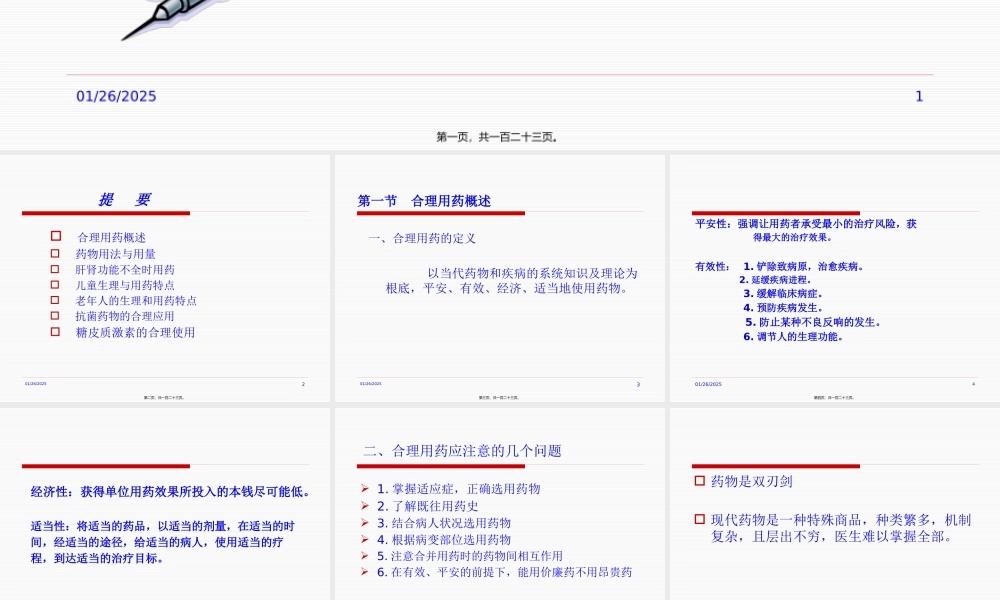
Task: Select the slide titled "提 要"
Action: coord(125,198)
